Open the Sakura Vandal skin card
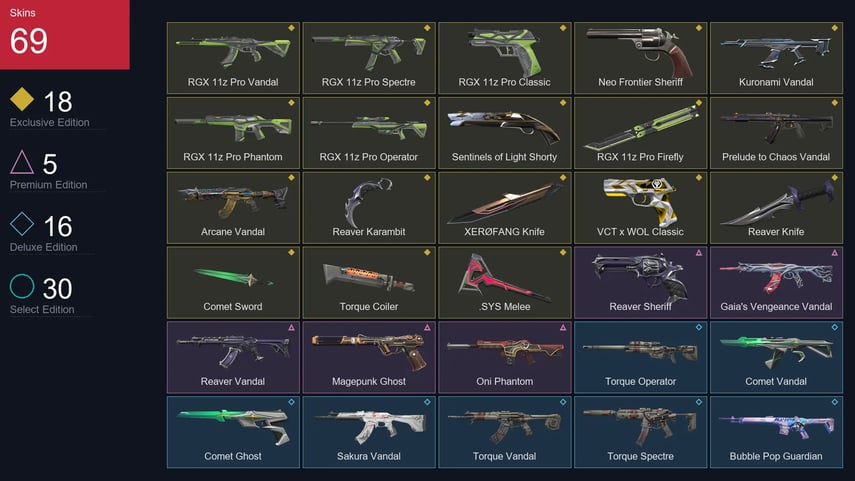The width and height of the screenshot is (855, 481). [x=369, y=432]
